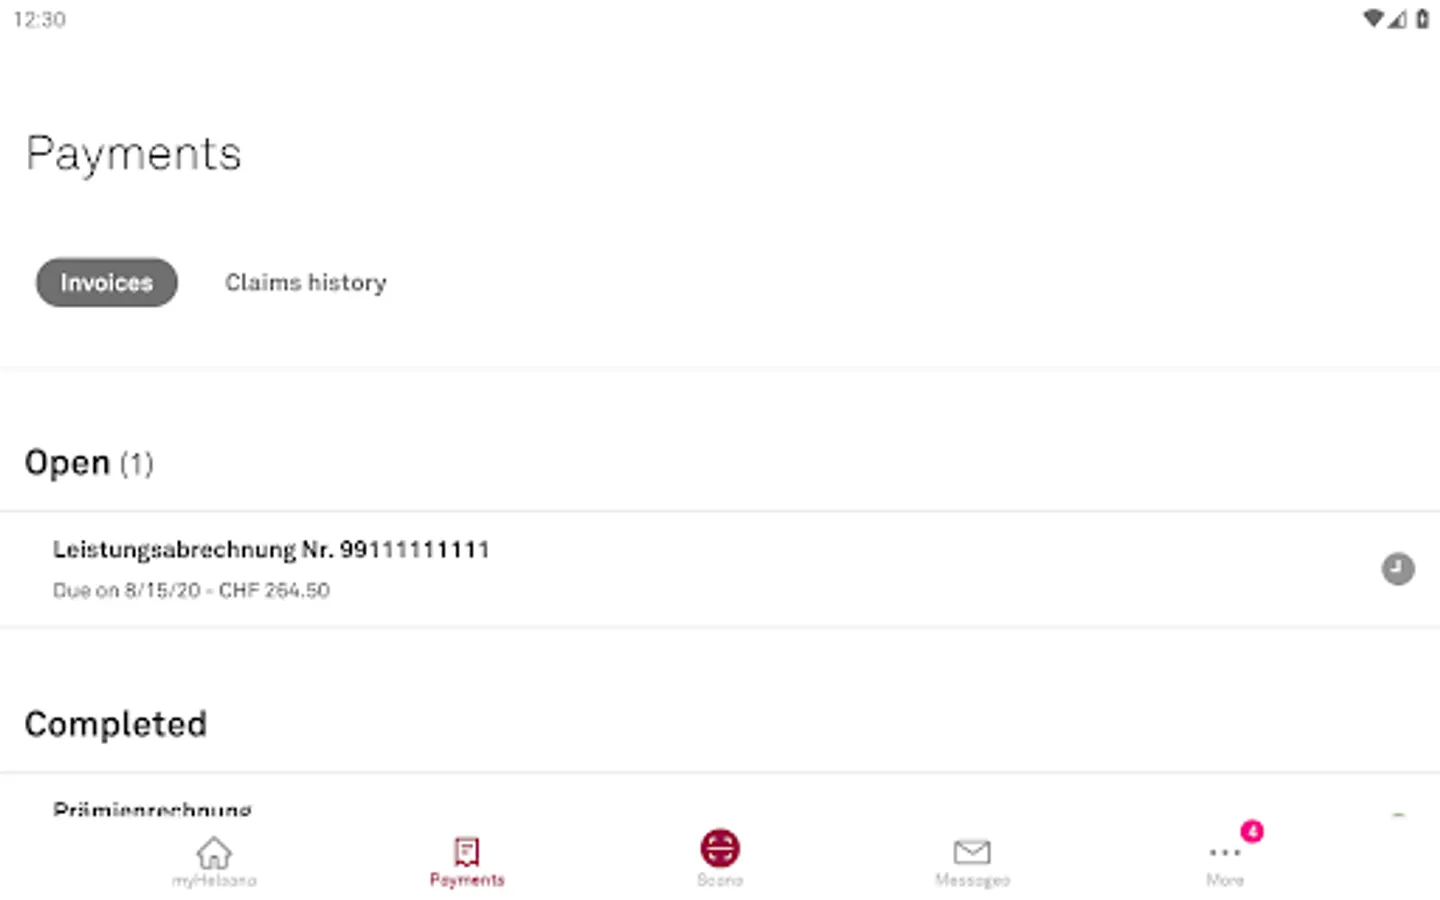Viewport: 1440px width, 900px height.
Task: Open the More three-dots icon
Action: point(1225,853)
